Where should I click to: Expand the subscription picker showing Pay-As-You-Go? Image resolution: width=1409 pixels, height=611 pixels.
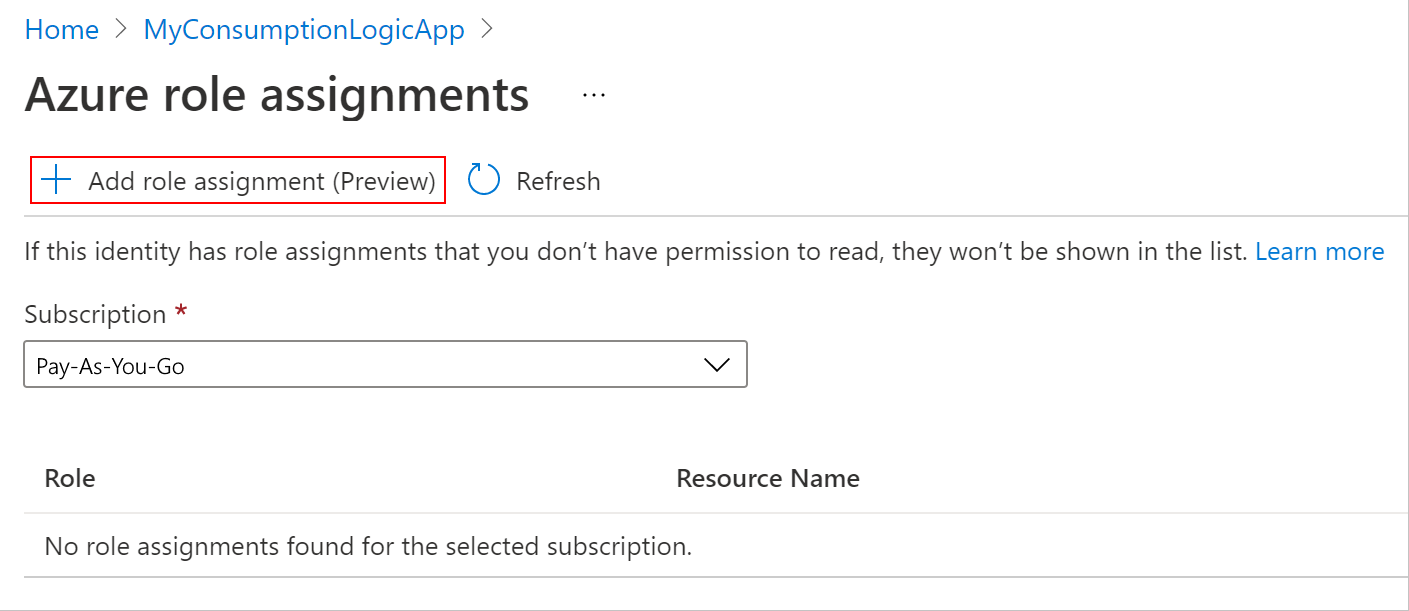pyautogui.click(x=385, y=364)
